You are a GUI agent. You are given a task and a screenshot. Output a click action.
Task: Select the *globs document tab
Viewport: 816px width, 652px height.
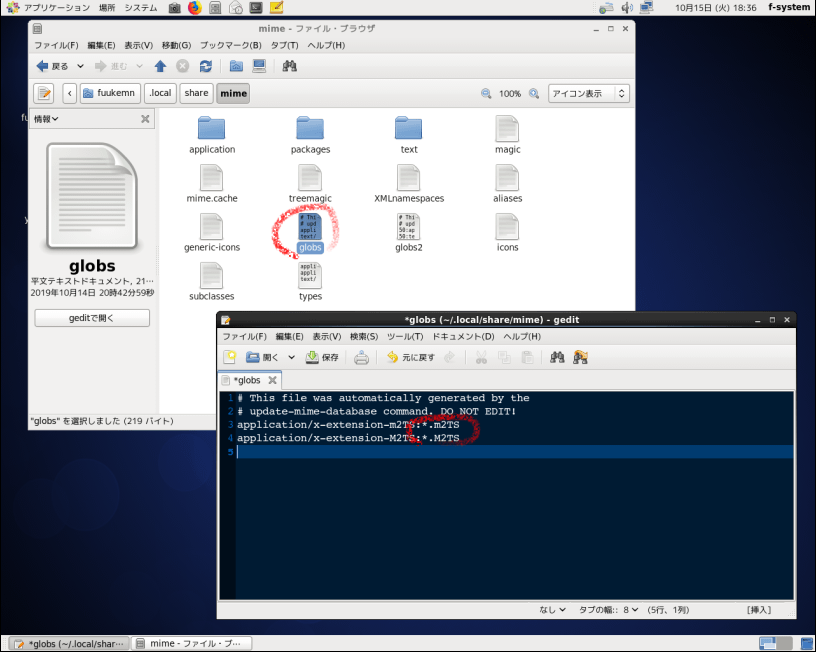[x=250, y=380]
